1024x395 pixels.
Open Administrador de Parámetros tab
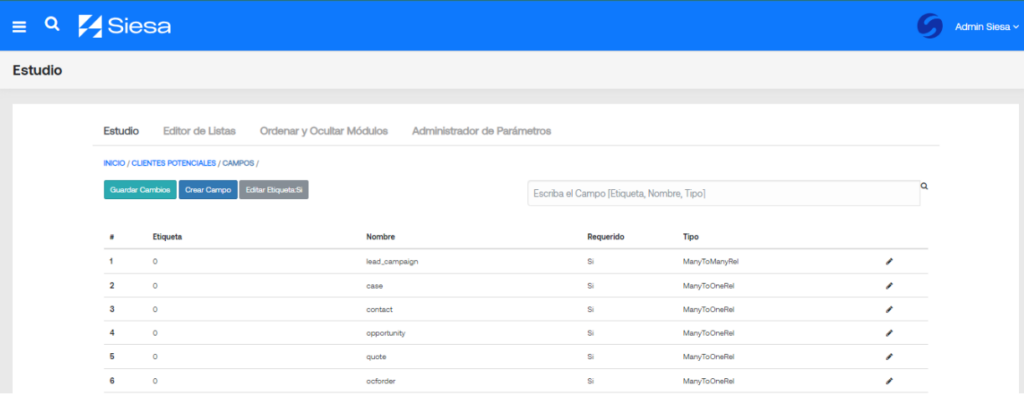[x=481, y=131]
